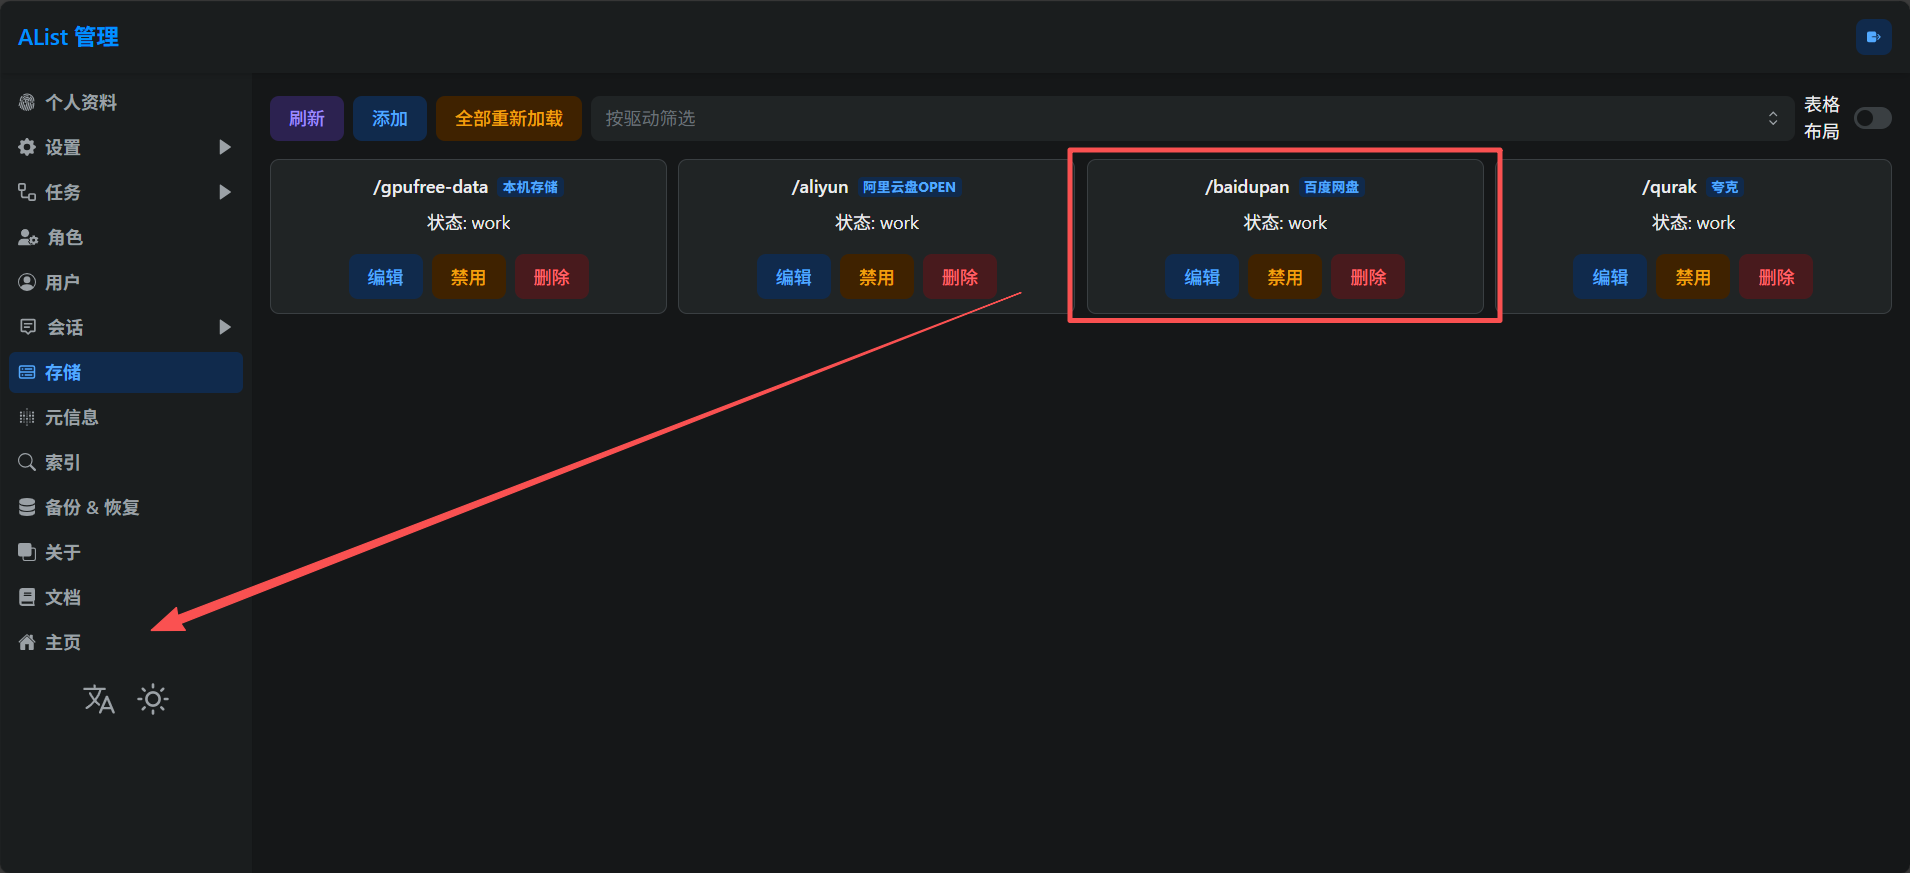Toggle the 表格布局 table layout switch

(1872, 118)
